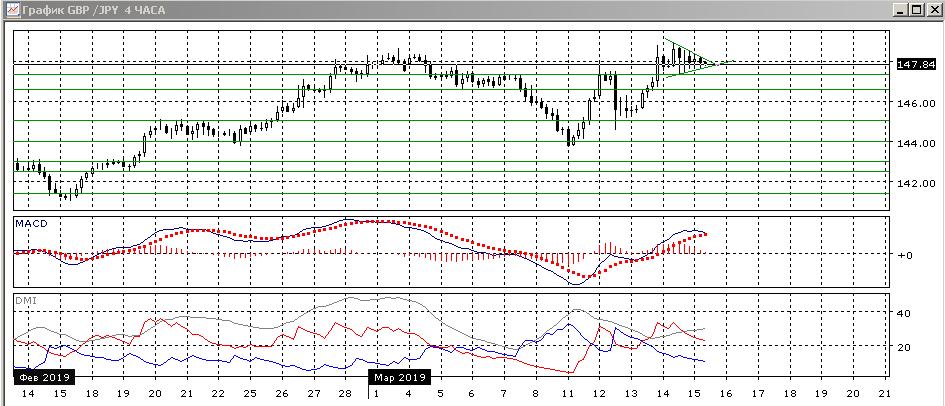This screenshot has width=945, height=406.
Task: Click the MACD indicator label
Action: [29, 224]
